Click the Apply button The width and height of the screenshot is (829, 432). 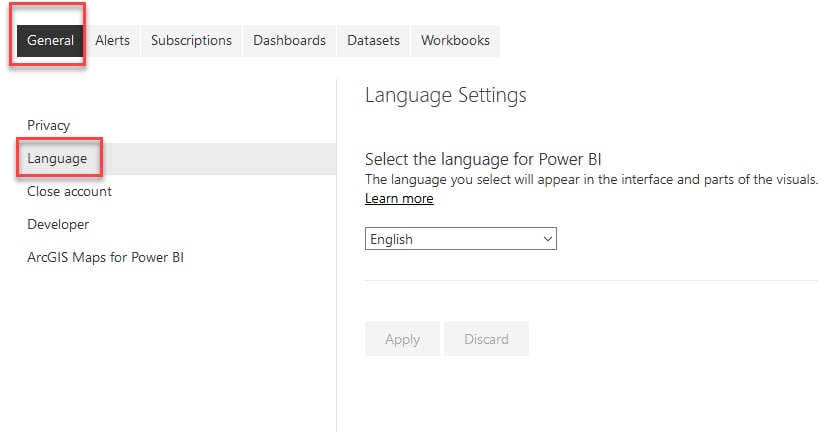pos(402,338)
